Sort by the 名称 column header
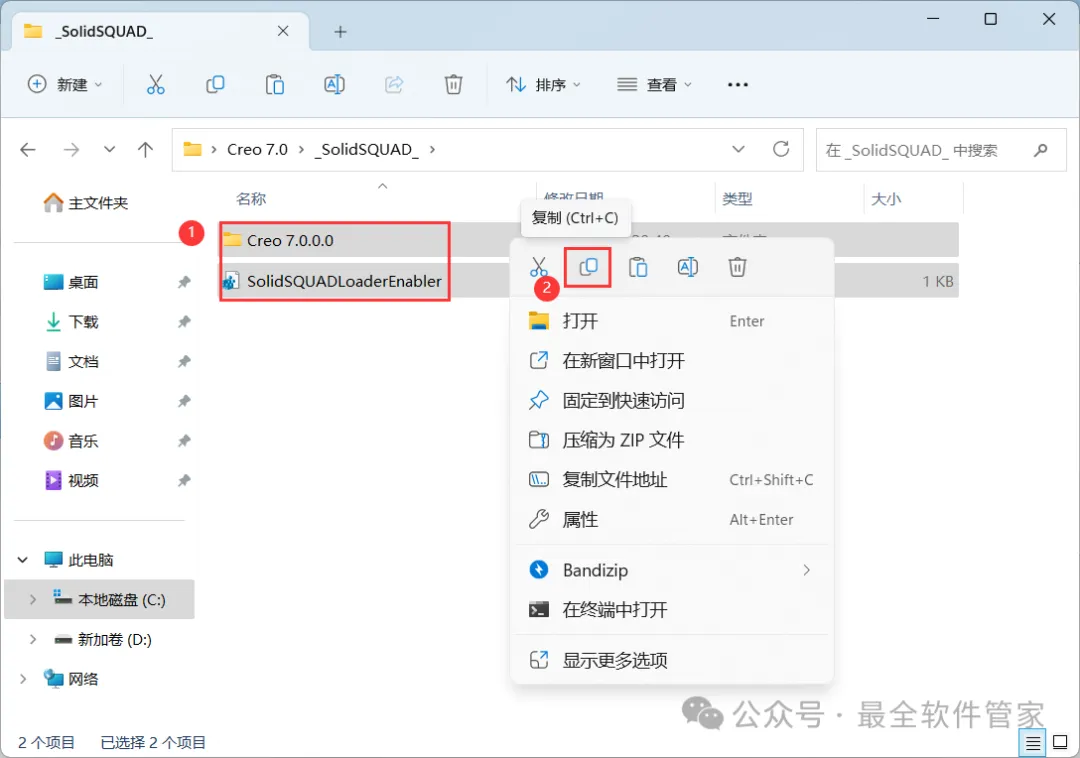 click(251, 199)
